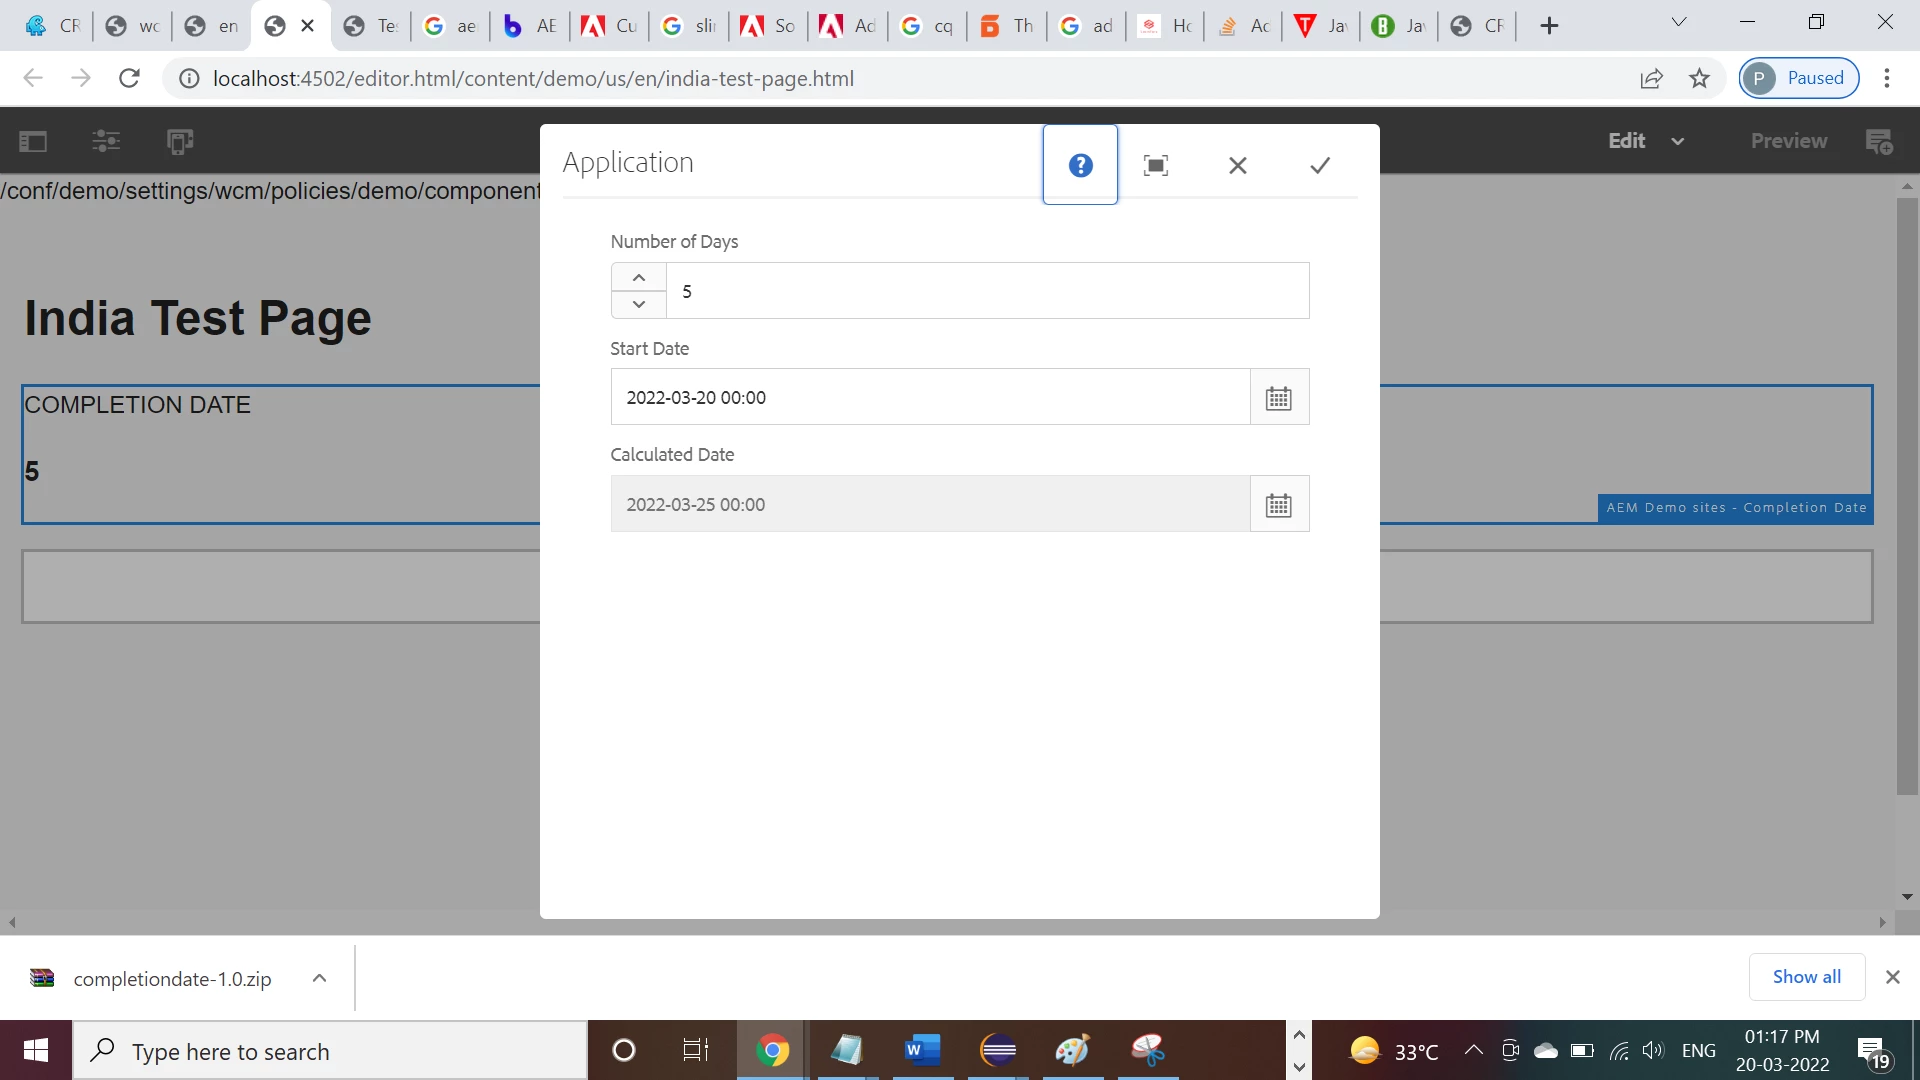Confirm the dialog with the checkmark icon
The height and width of the screenshot is (1080, 1920).
[x=1320, y=165]
